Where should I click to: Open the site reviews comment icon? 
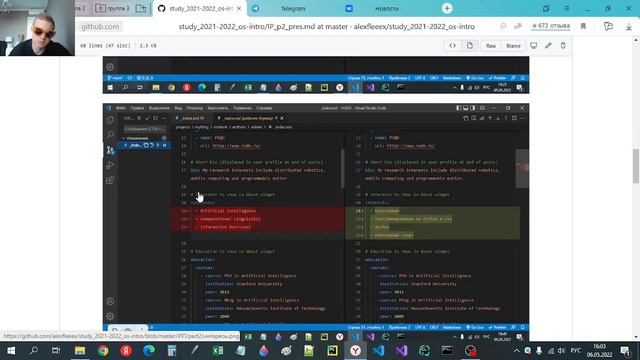503,26
